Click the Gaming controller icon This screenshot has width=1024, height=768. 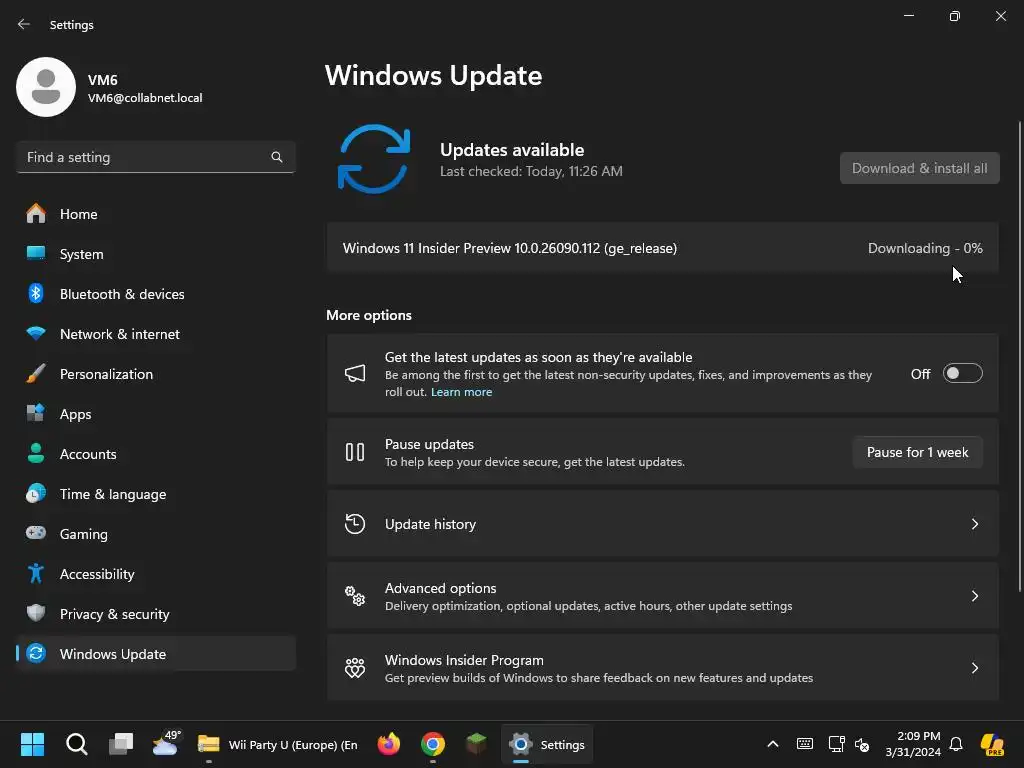(36, 533)
